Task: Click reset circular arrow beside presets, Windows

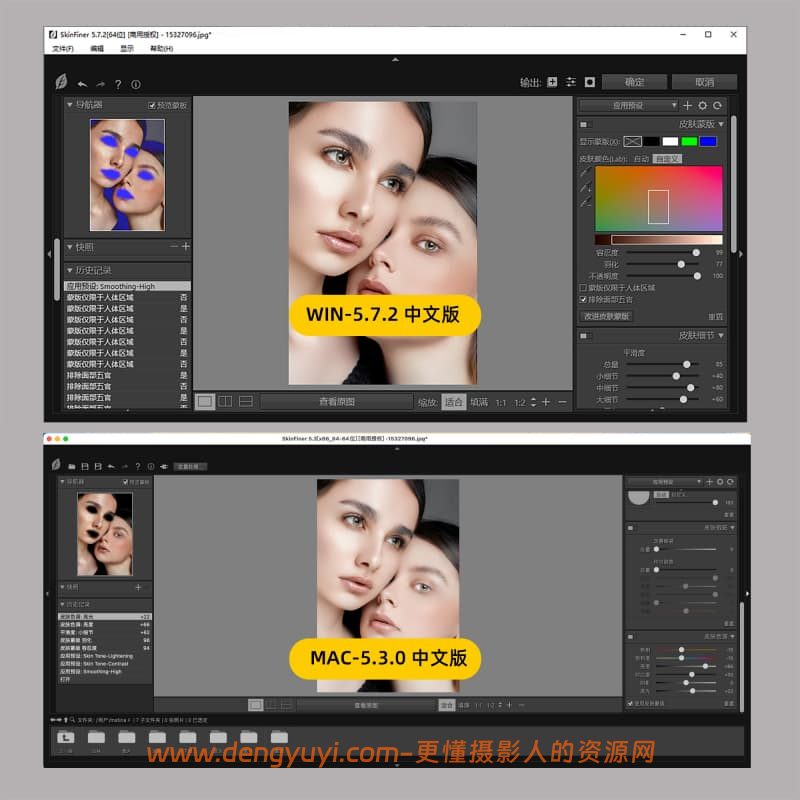Action: point(717,106)
